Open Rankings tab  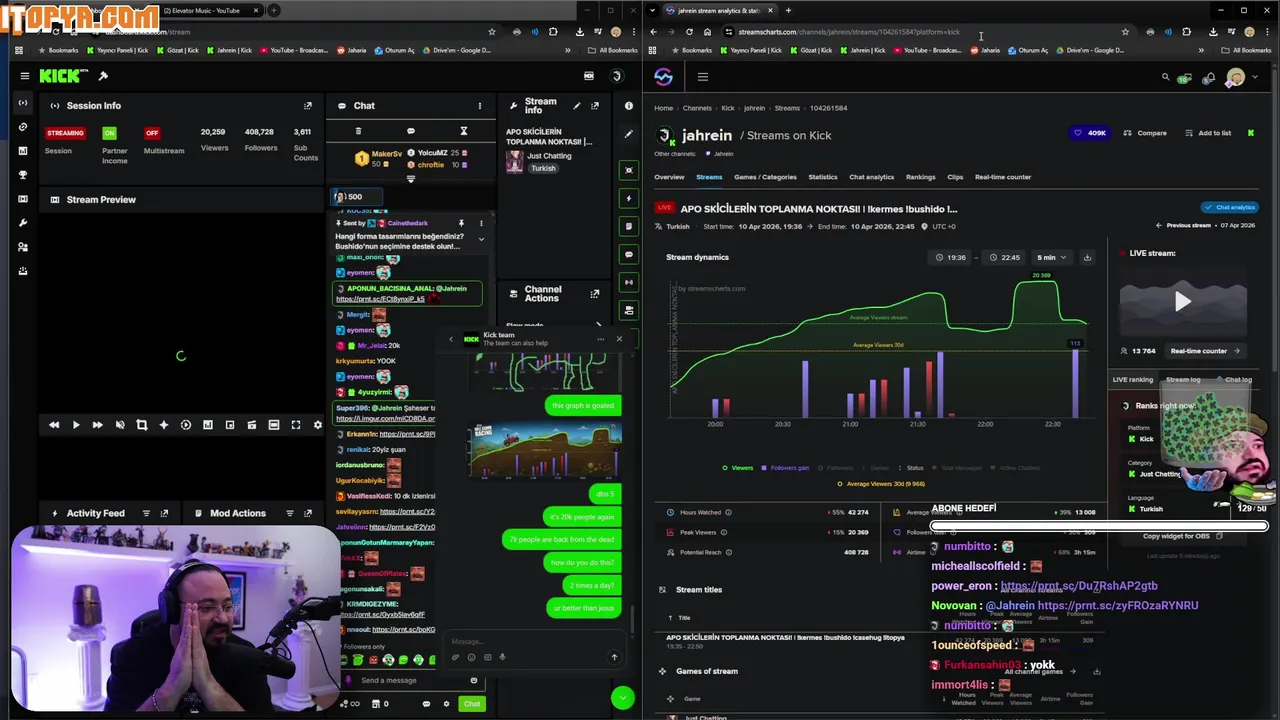click(x=921, y=177)
